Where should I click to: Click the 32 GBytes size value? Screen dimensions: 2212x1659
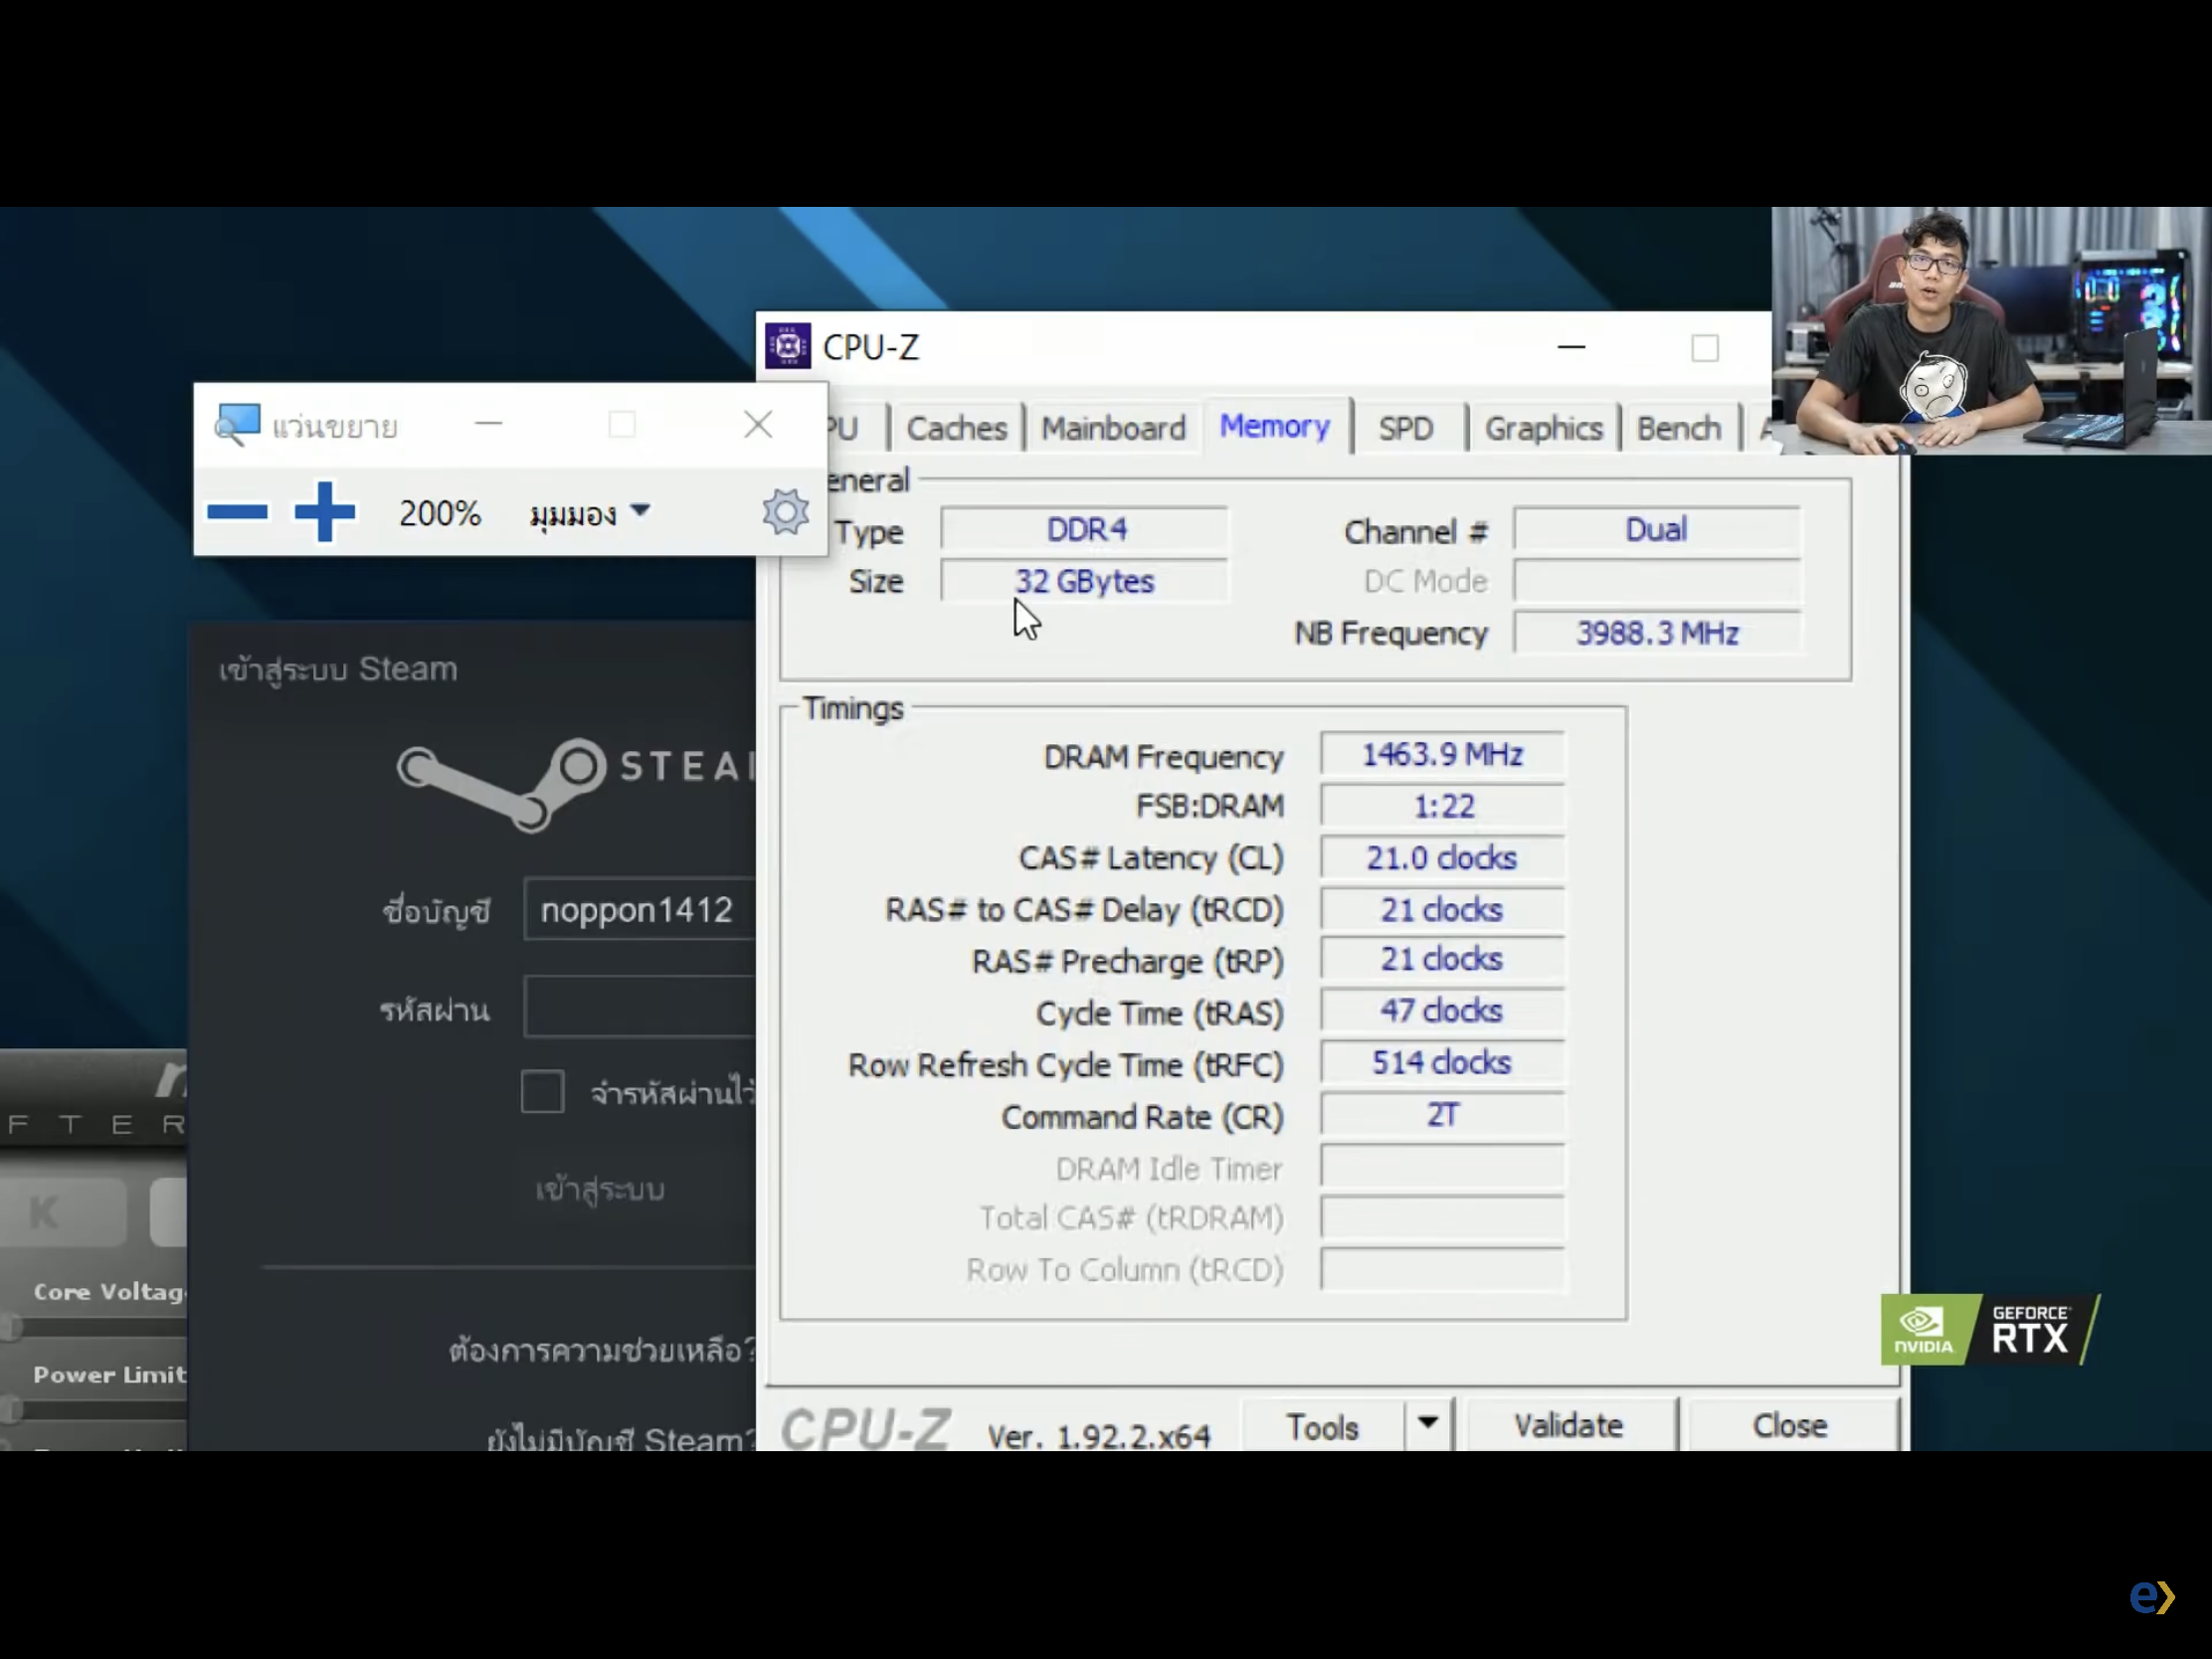click(1085, 581)
